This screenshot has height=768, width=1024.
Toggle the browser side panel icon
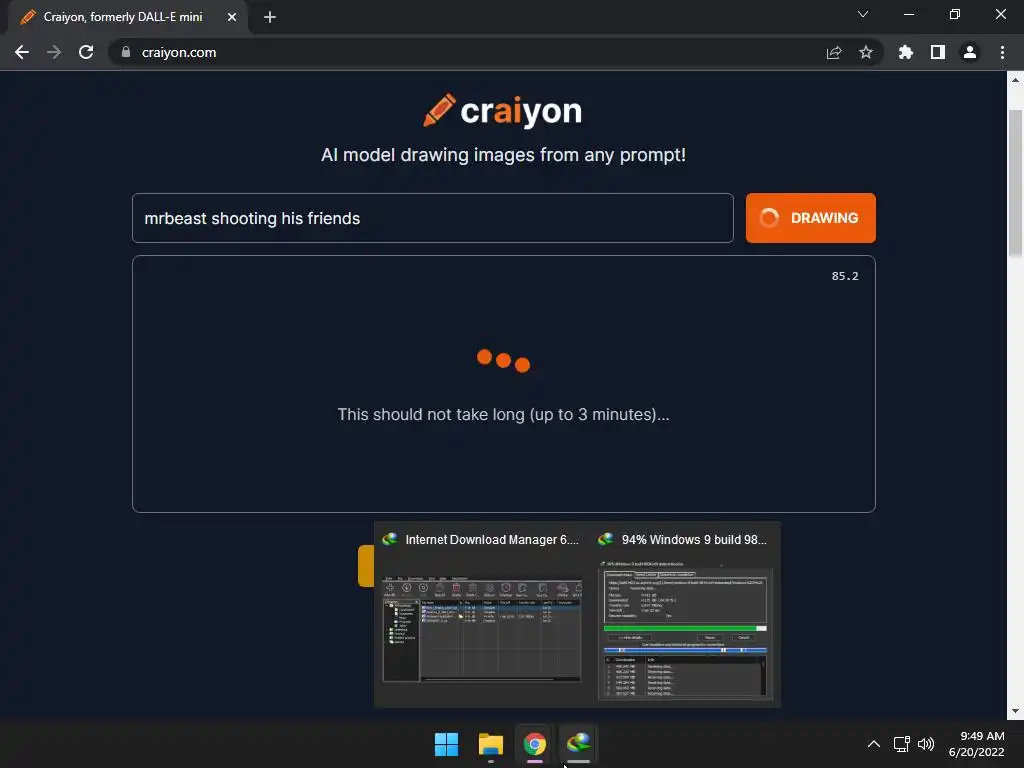click(938, 52)
